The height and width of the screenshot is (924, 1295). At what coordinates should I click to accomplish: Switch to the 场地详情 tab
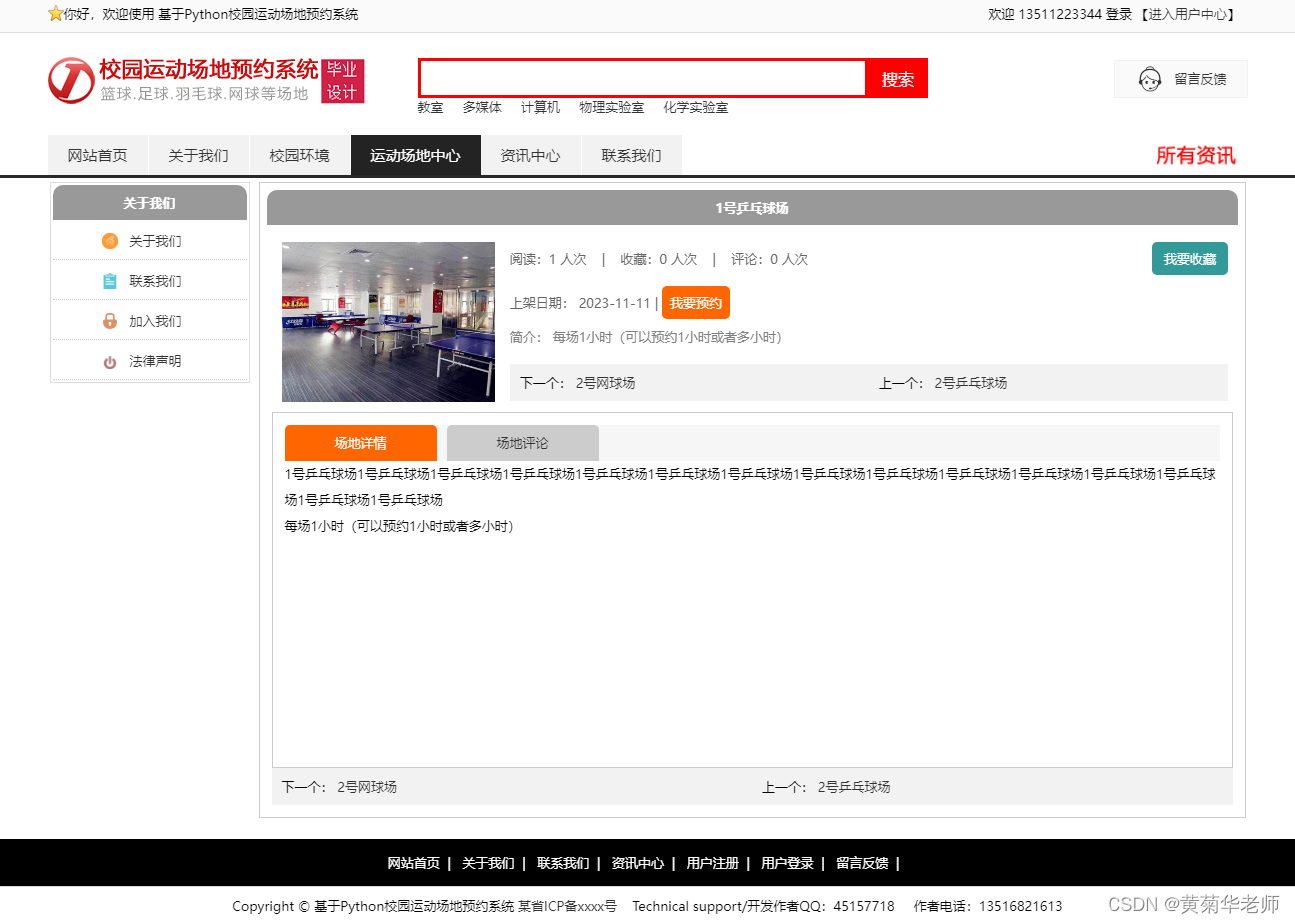coord(361,443)
